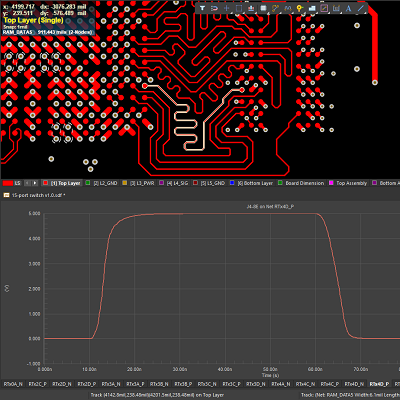Select the RTx3A_P waveform tab
Image resolution: width=400 pixels, height=400 pixels.
tap(135, 384)
